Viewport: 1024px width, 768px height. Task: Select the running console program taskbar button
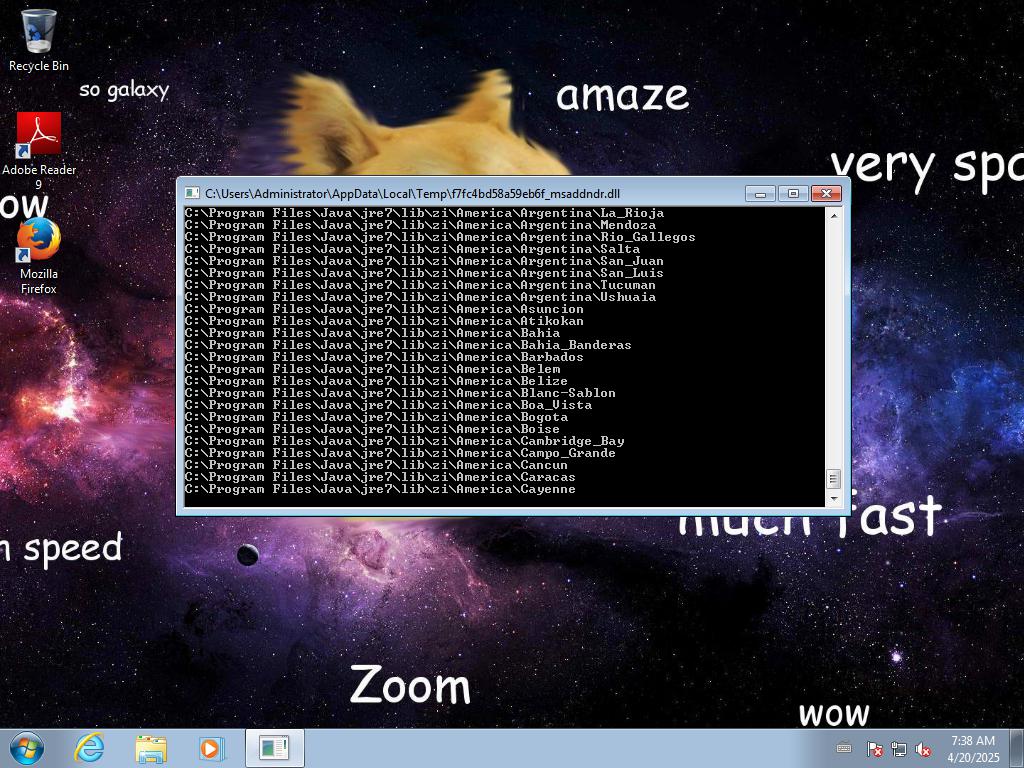[274, 748]
